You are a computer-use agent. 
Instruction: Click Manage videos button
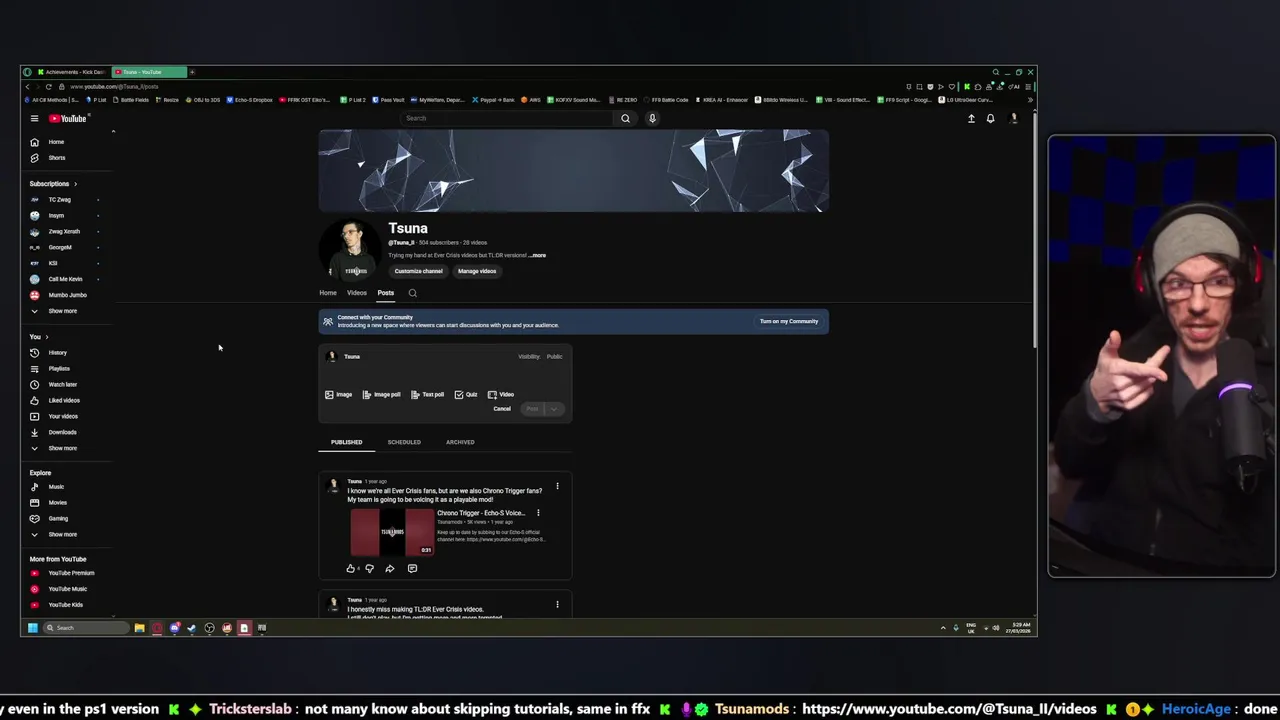pyautogui.click(x=477, y=271)
